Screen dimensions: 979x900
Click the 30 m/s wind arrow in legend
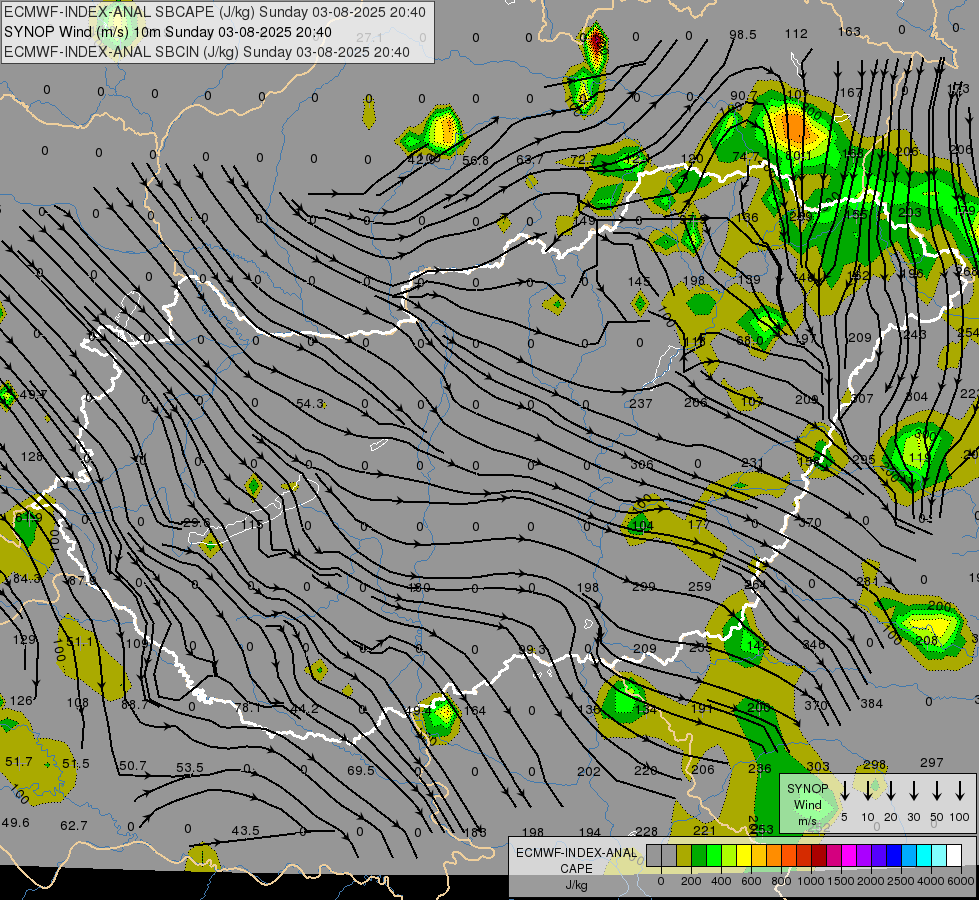[x=914, y=791]
